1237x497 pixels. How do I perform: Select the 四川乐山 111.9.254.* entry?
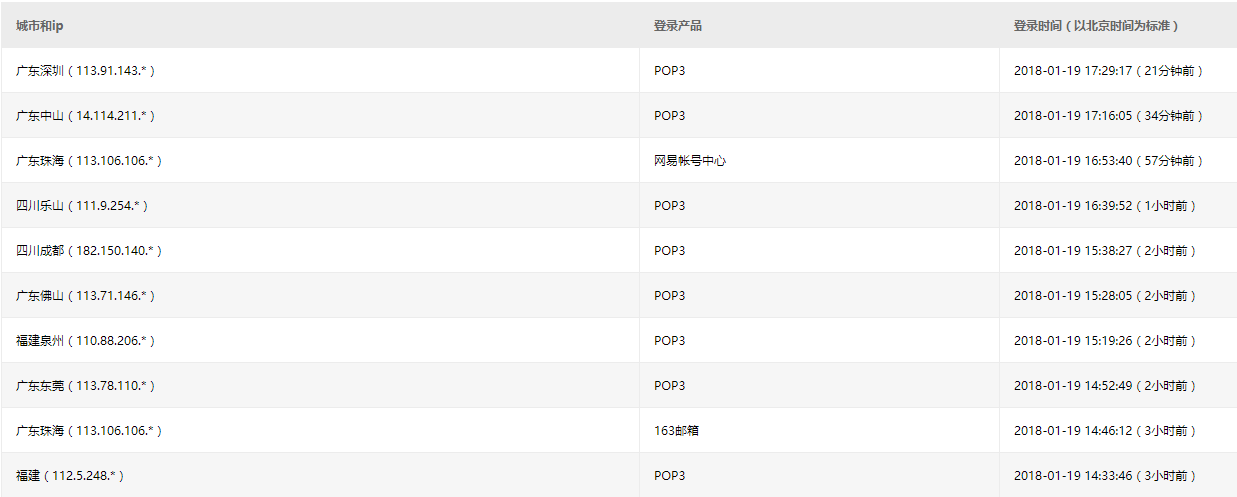point(82,206)
